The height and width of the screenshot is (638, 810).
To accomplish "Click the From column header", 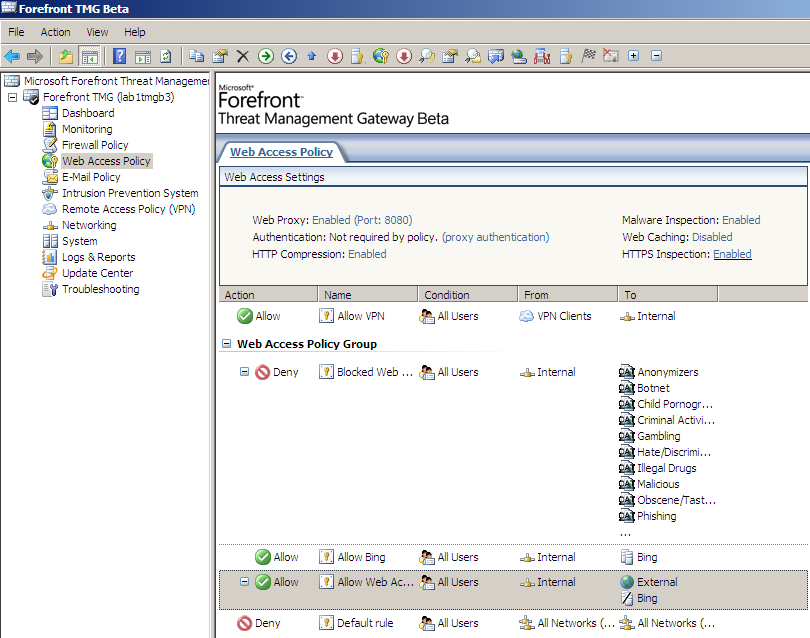I will pos(568,294).
